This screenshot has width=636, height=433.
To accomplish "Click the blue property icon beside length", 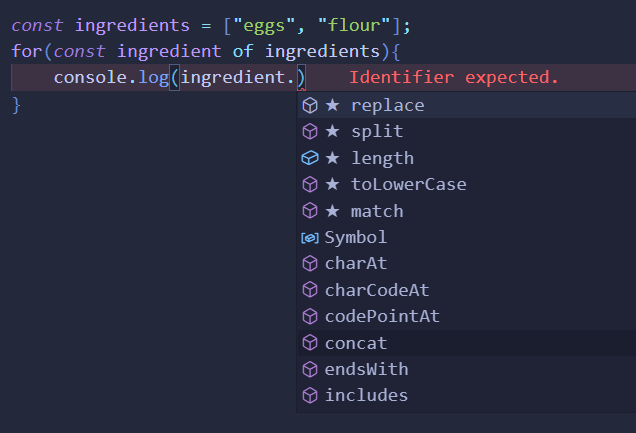I will coord(310,158).
